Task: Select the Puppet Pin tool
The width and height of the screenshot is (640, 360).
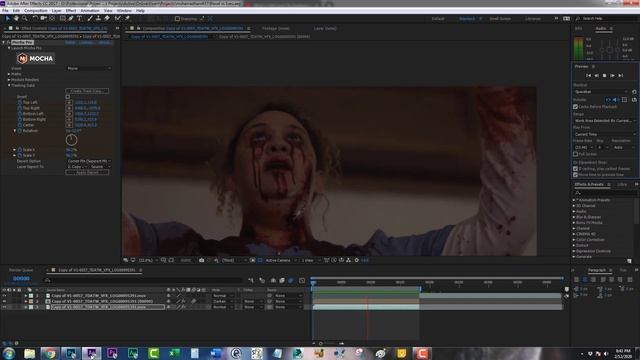Action: tap(127, 18)
